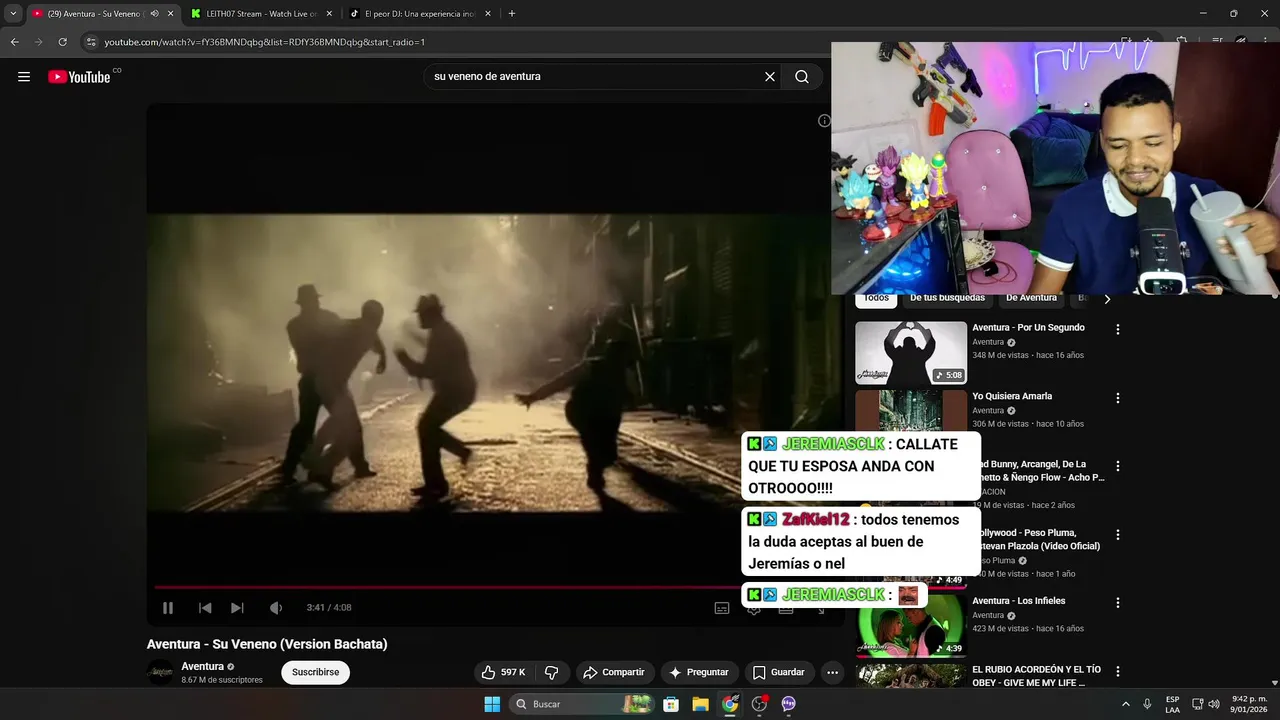Open the Aventura - Los Infieles title

click(x=1018, y=601)
